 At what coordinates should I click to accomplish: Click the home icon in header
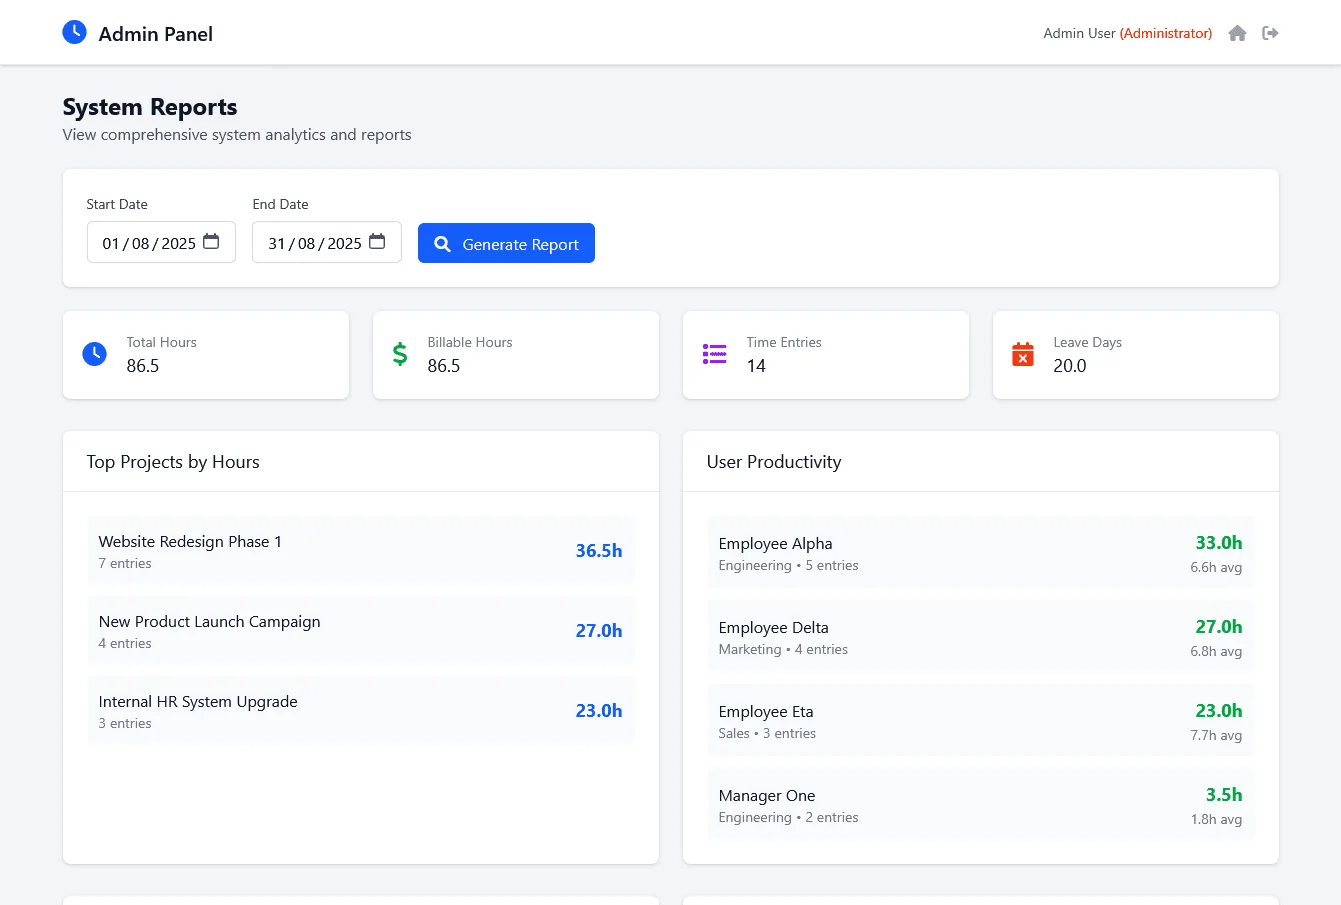click(1237, 33)
